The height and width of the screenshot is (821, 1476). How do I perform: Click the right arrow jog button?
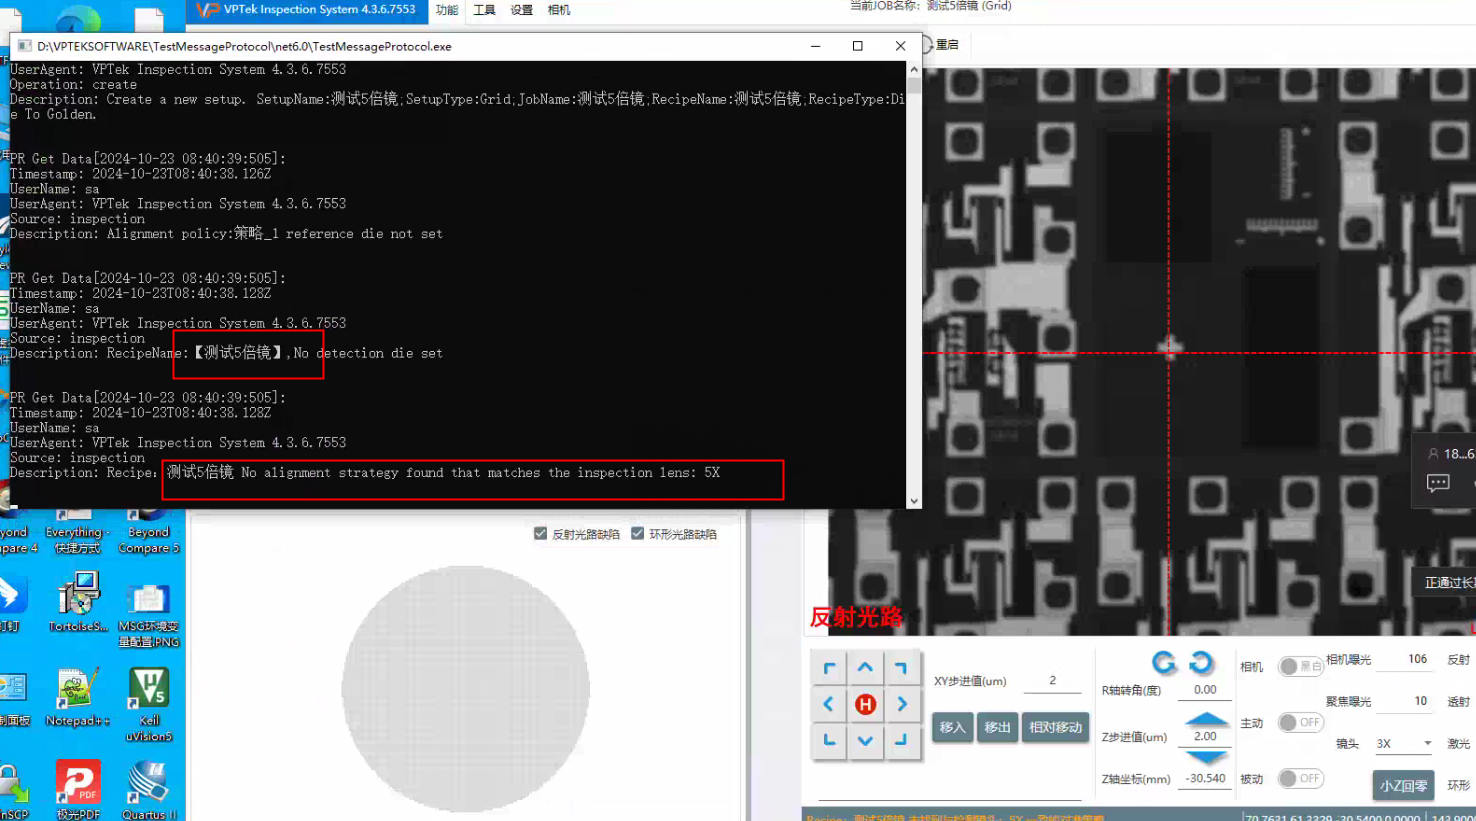tap(901, 704)
